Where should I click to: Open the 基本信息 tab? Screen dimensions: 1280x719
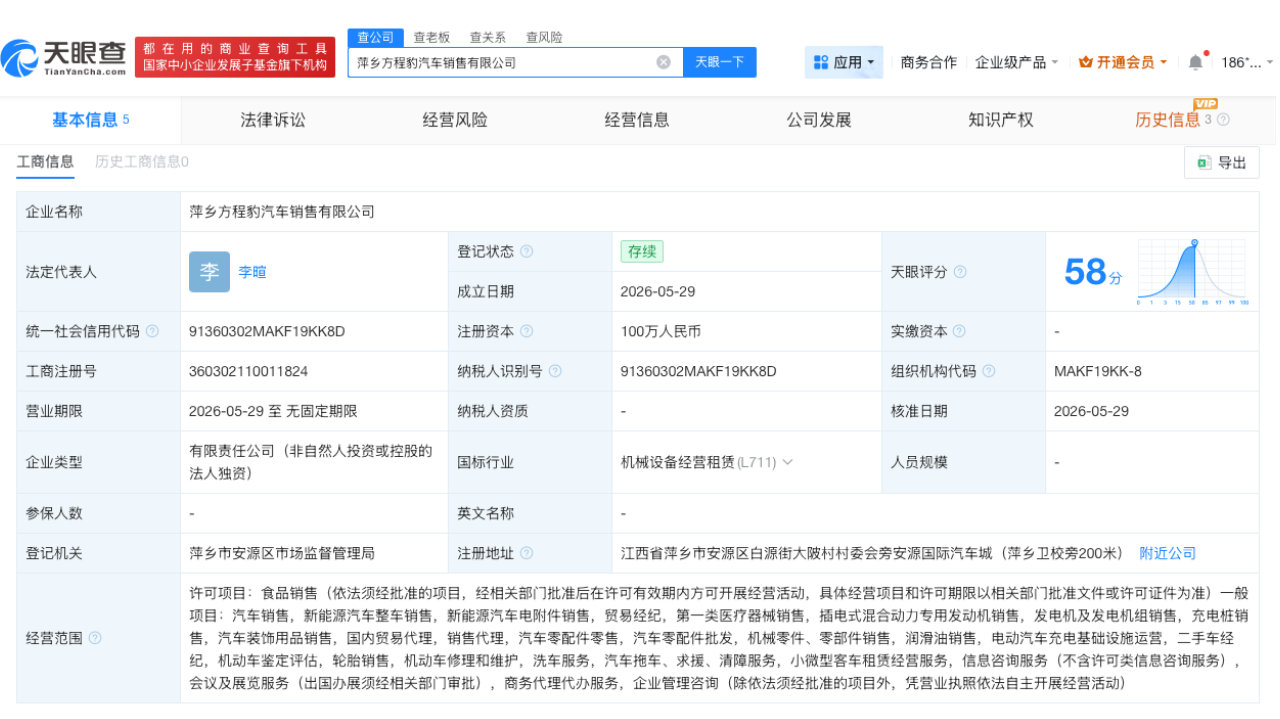tap(91, 120)
